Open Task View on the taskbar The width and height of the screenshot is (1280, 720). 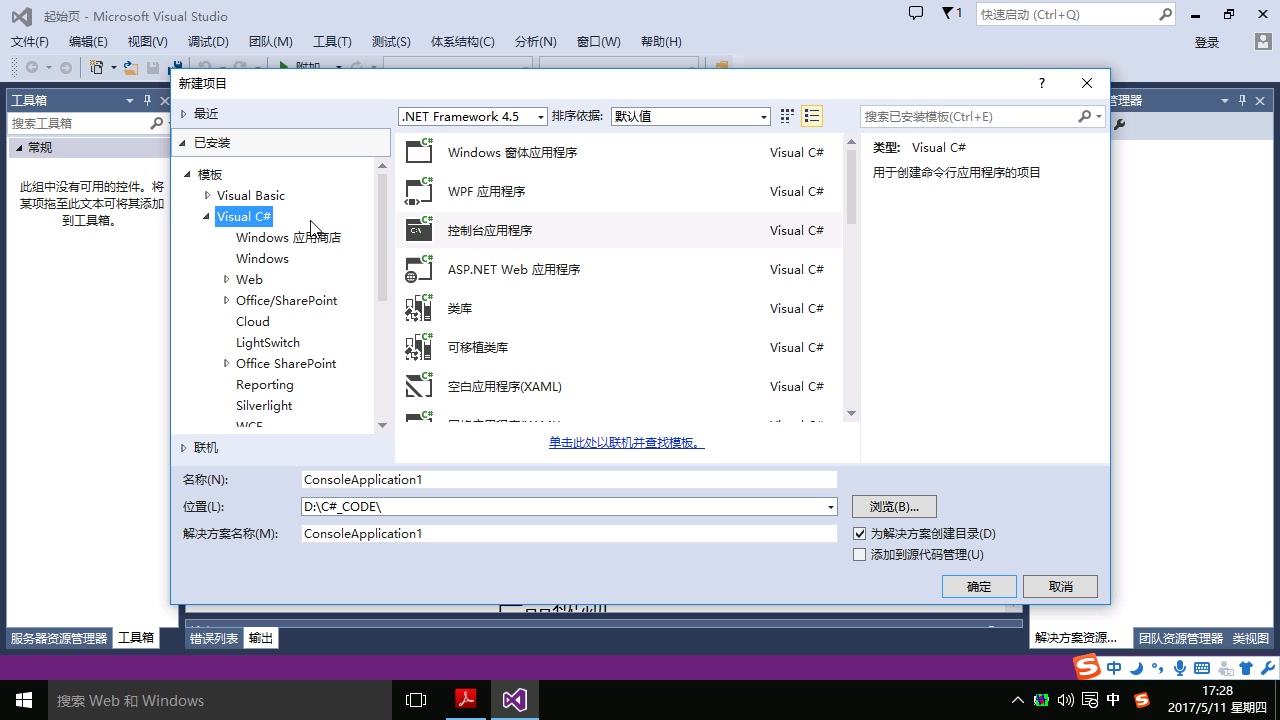pyautogui.click(x=416, y=700)
